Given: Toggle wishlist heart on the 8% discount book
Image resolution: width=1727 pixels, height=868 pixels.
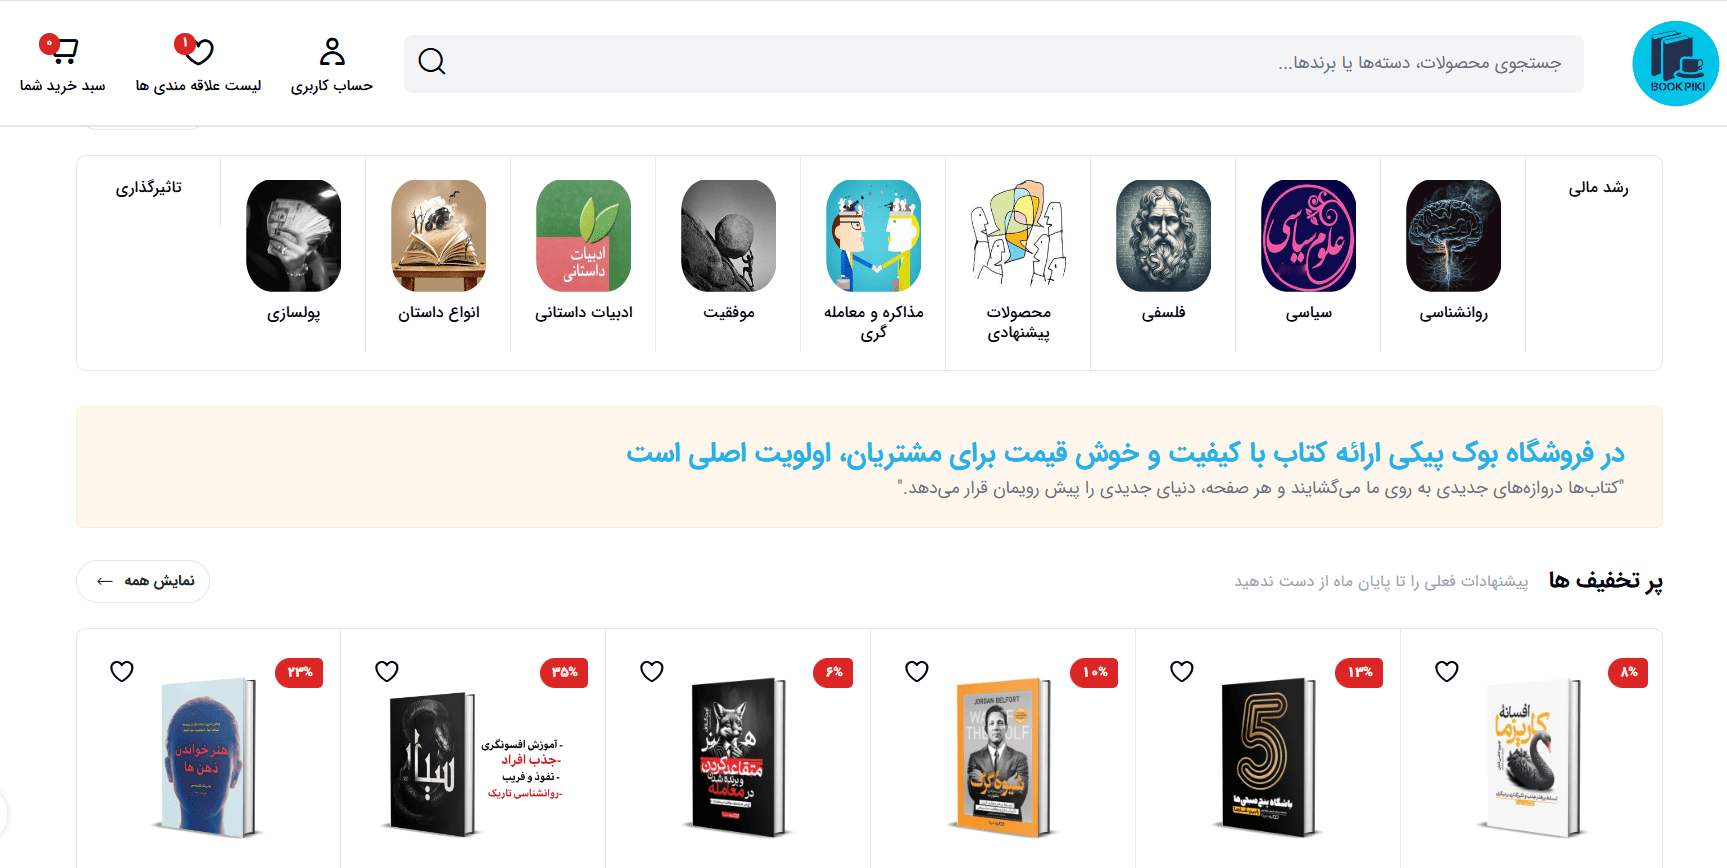Looking at the screenshot, I should point(1447,671).
